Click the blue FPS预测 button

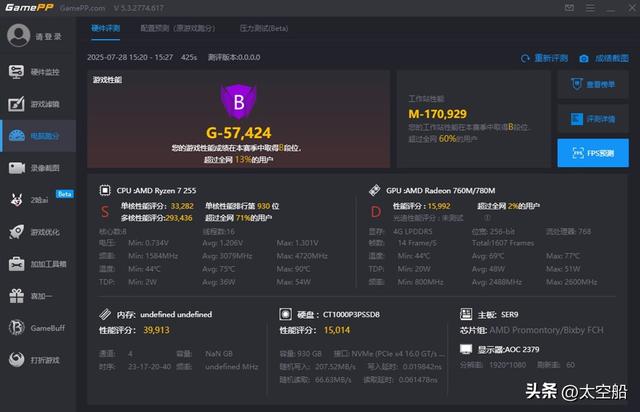(x=593, y=153)
